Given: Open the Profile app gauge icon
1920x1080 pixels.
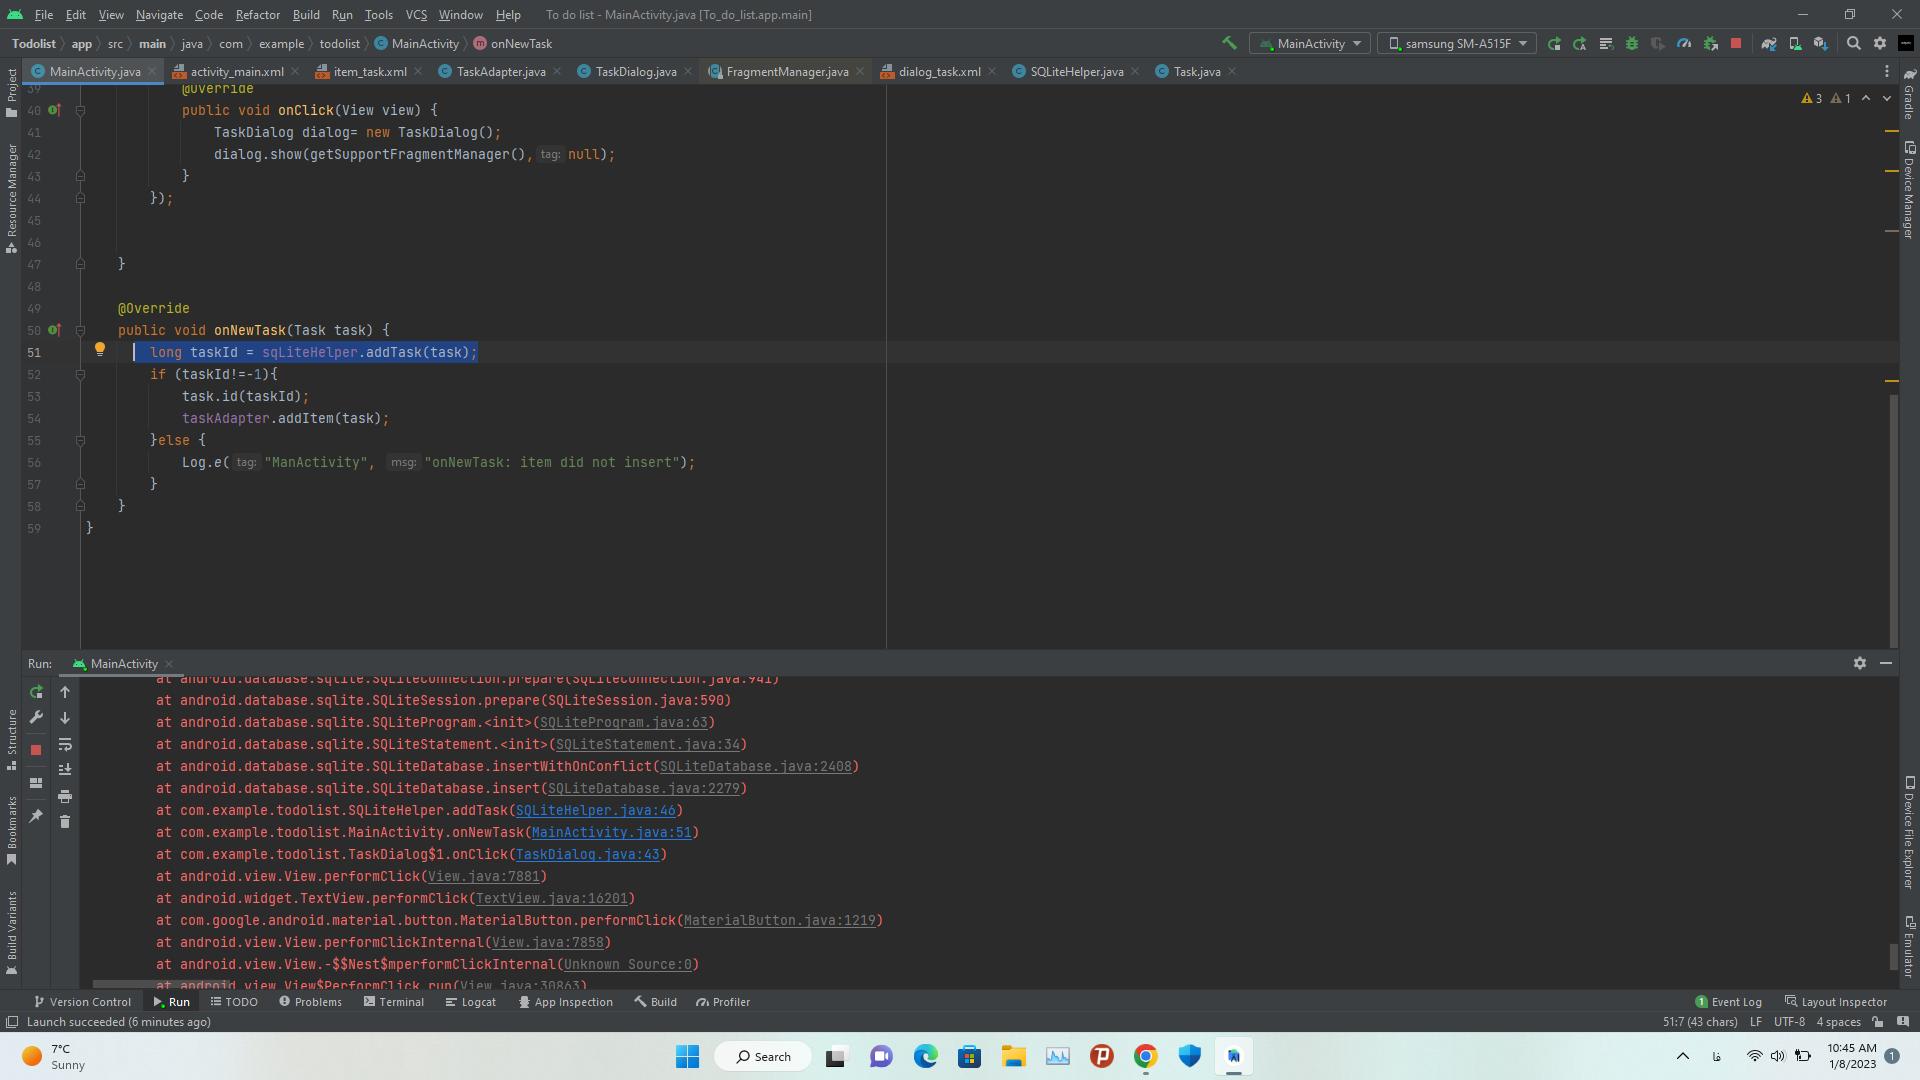Looking at the screenshot, I should tap(1684, 43).
